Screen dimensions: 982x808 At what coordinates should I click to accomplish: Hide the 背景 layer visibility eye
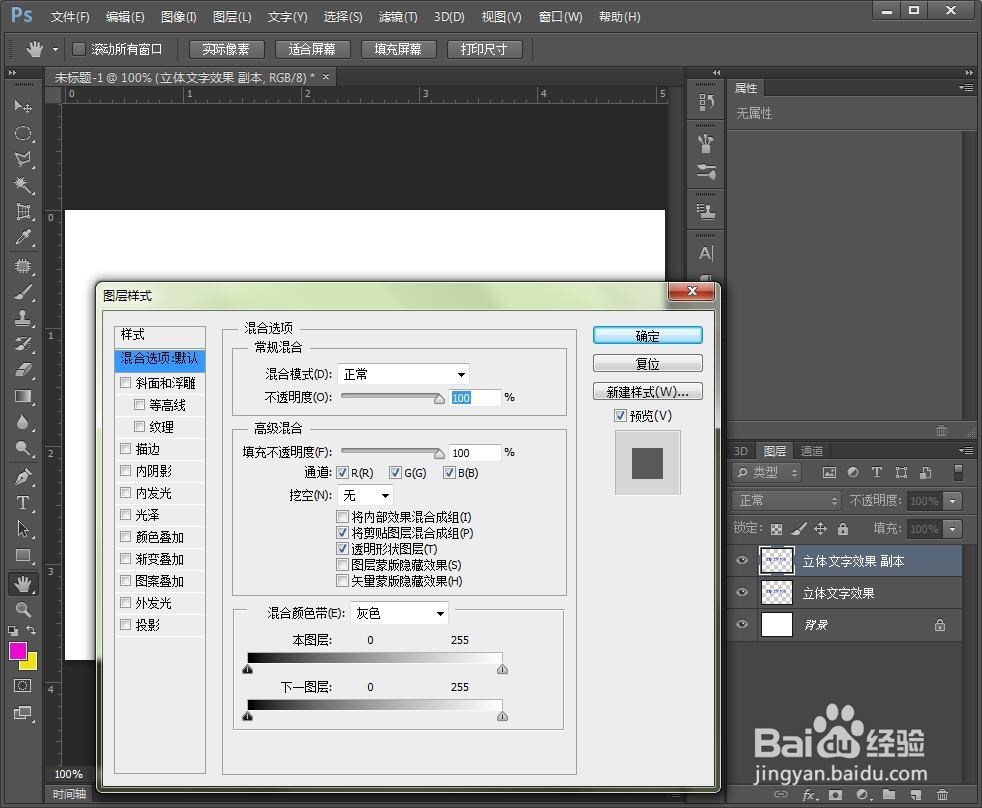click(741, 625)
